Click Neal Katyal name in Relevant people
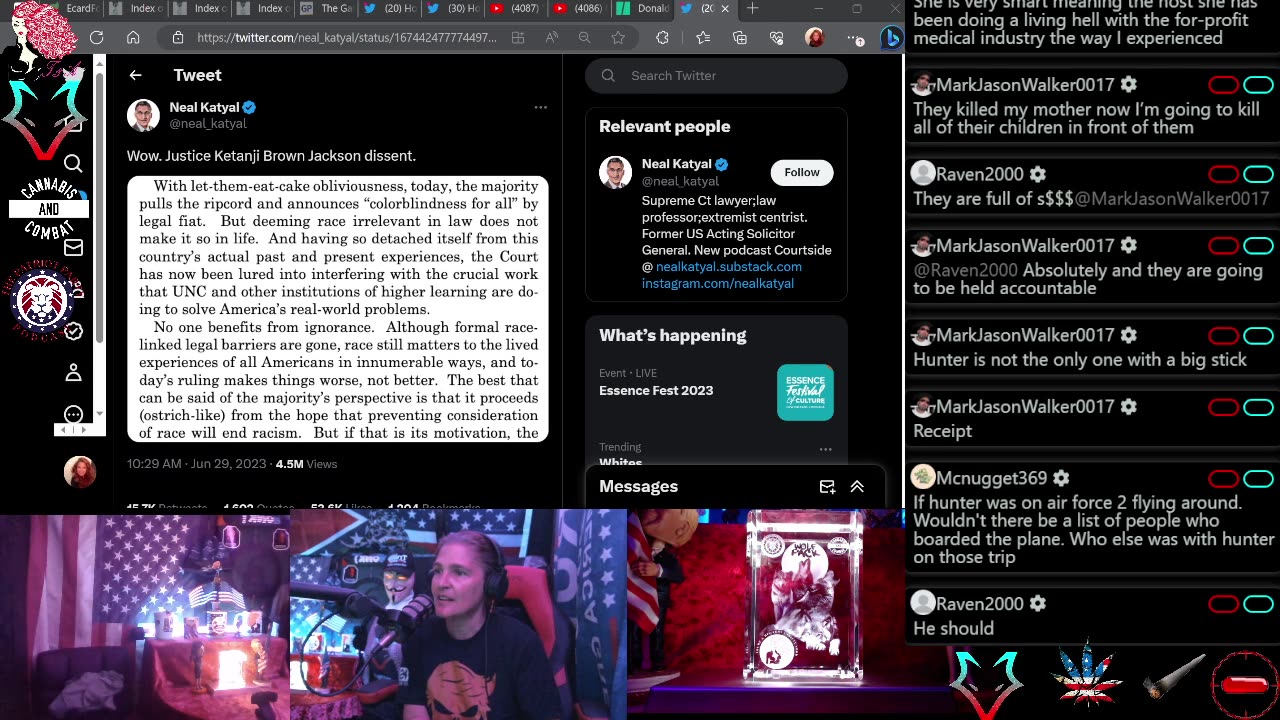The height and width of the screenshot is (720, 1280). point(677,164)
